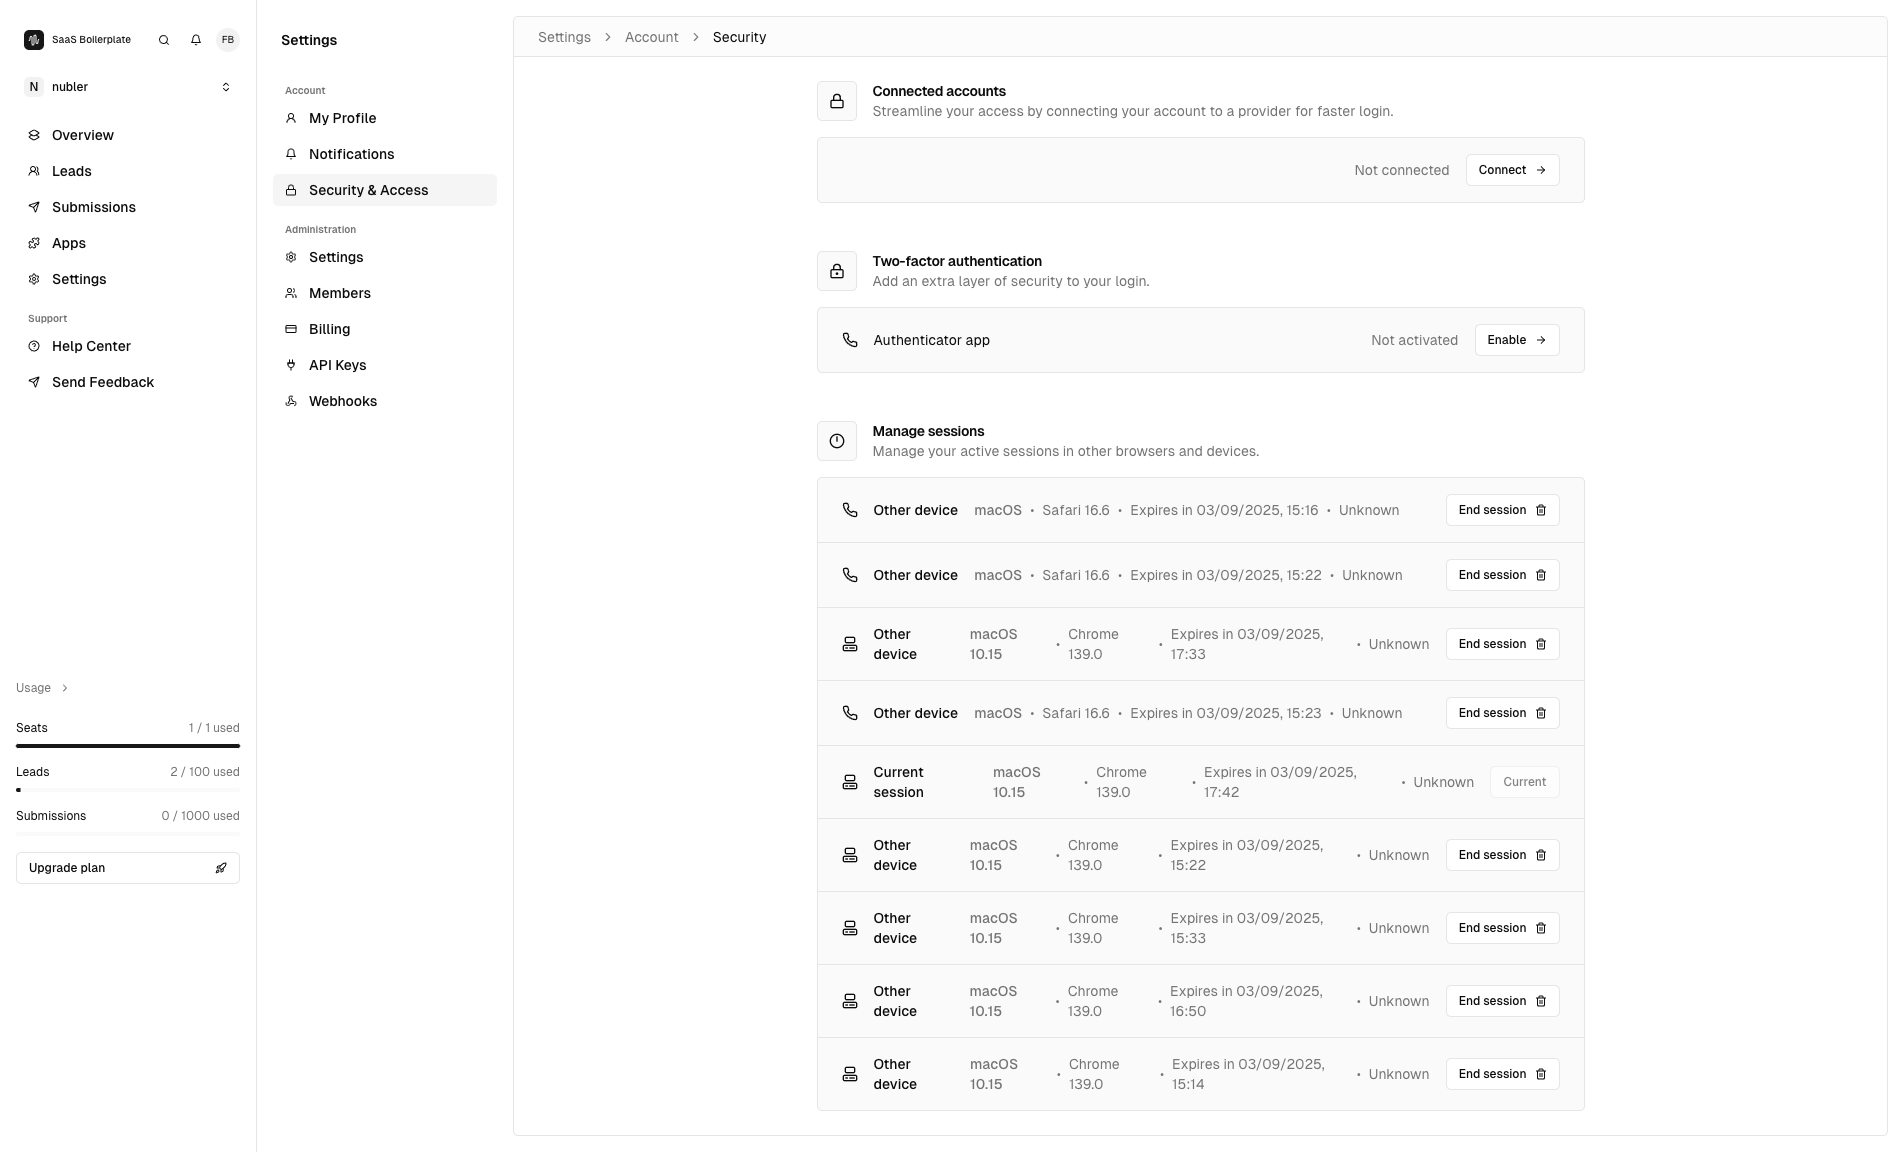1896x1152 pixels.
Task: Click the FB avatar in the top bar
Action: 228,40
